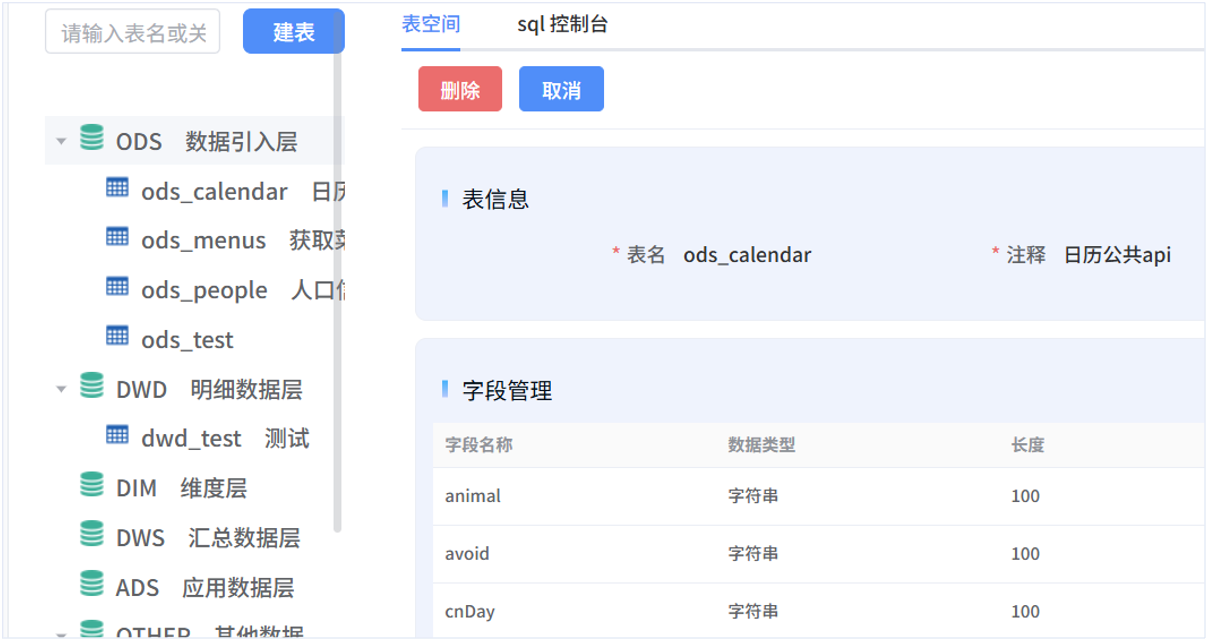Select the dwd_test table icon
The image size is (1206, 640).
117,437
